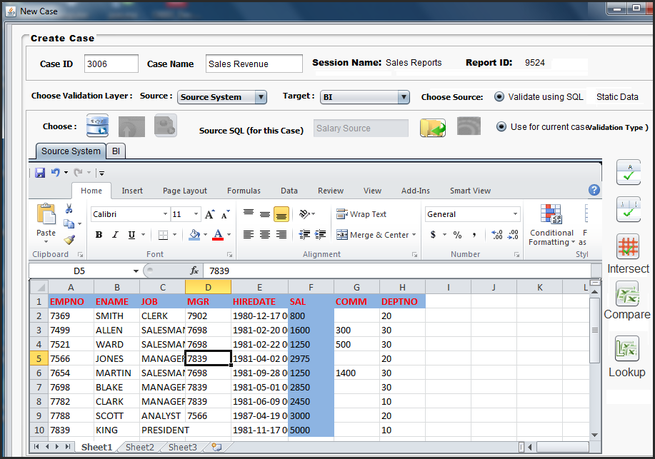Switch to the BI tab

point(116,151)
